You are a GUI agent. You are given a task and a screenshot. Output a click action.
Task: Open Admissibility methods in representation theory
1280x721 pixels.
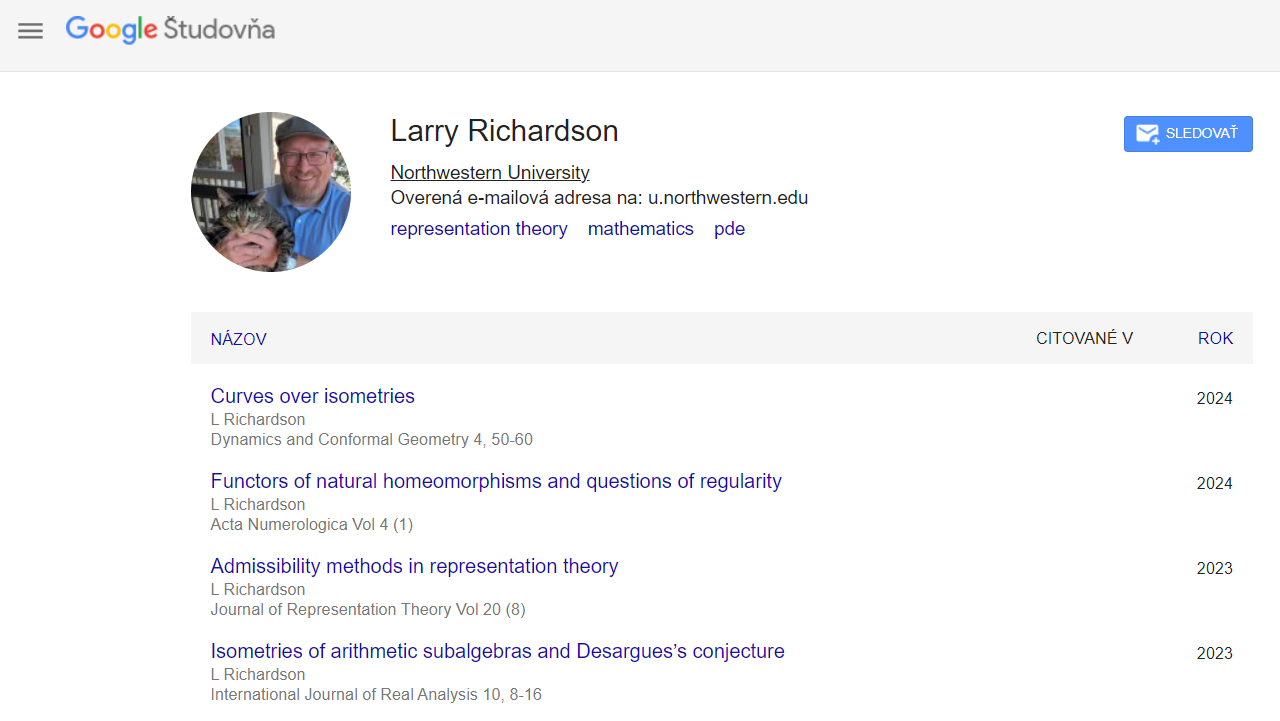point(414,566)
